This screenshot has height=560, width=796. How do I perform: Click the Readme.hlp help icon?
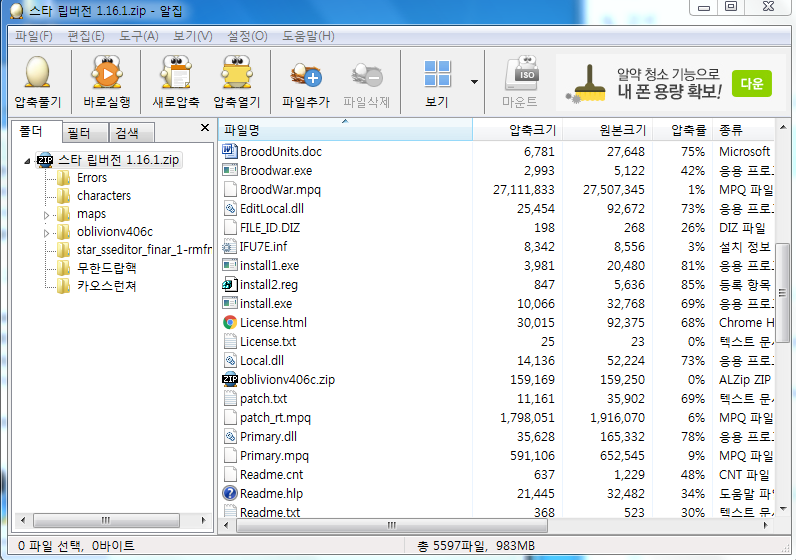pyautogui.click(x=230, y=493)
